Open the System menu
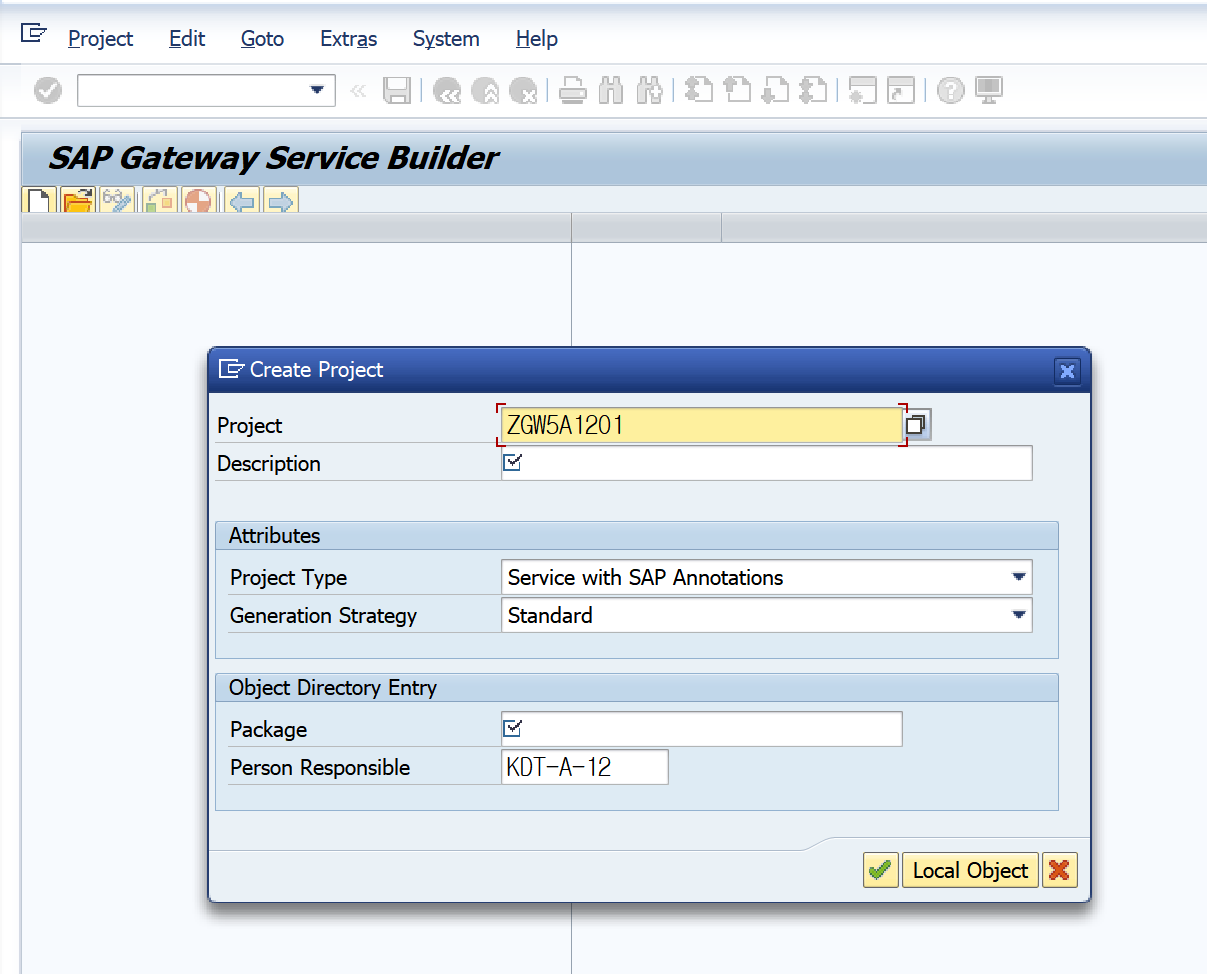Viewport: 1207px width, 974px height. 446,39
